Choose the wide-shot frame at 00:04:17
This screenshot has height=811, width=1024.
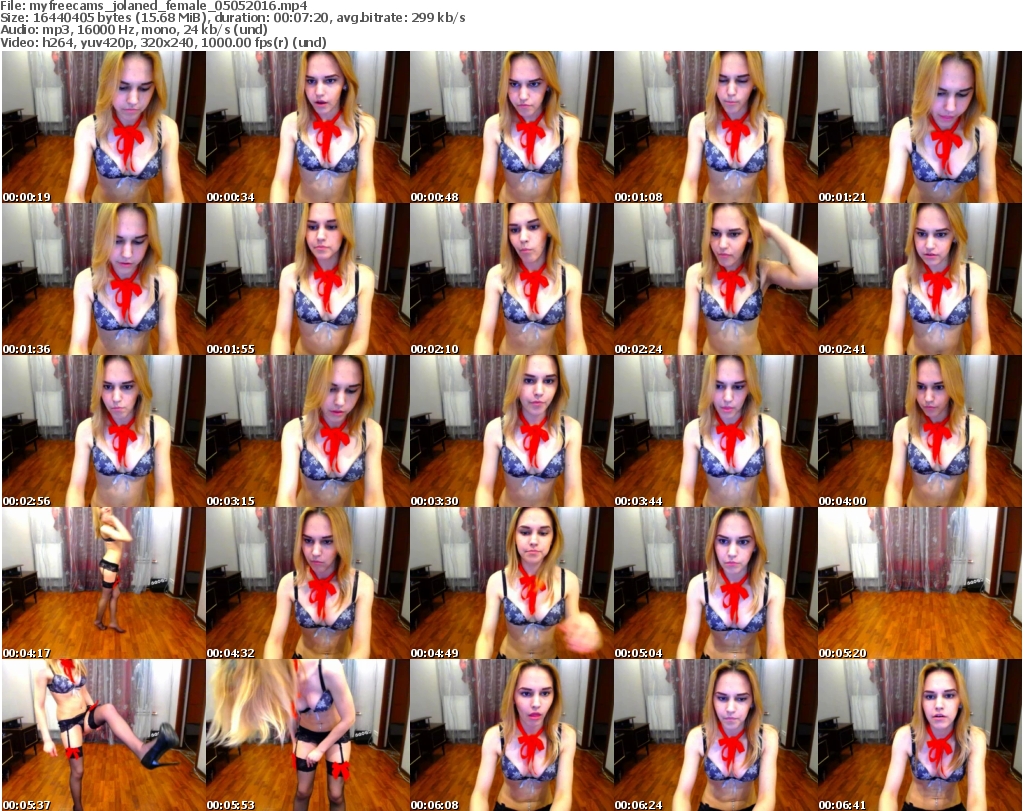(x=104, y=583)
